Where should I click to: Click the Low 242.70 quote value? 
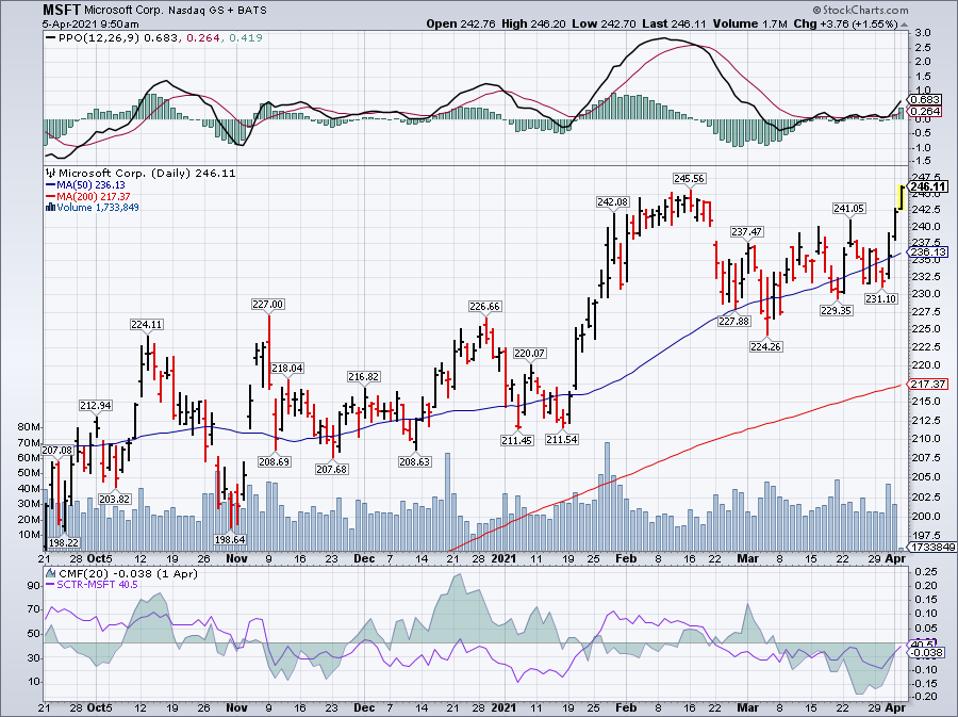pos(606,24)
